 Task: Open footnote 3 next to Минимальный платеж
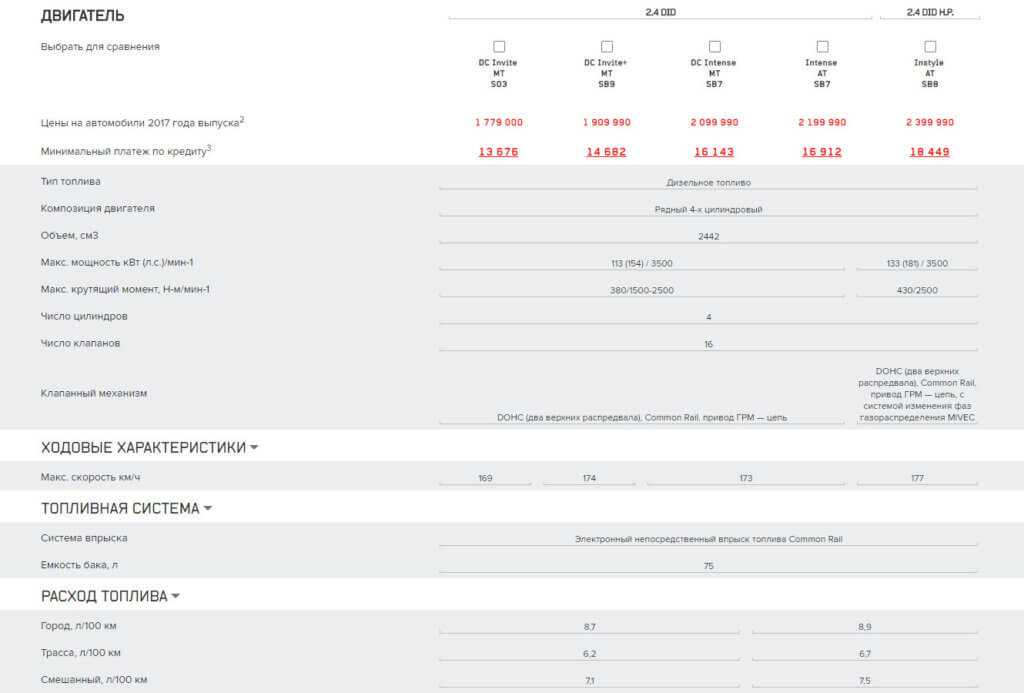(209, 148)
